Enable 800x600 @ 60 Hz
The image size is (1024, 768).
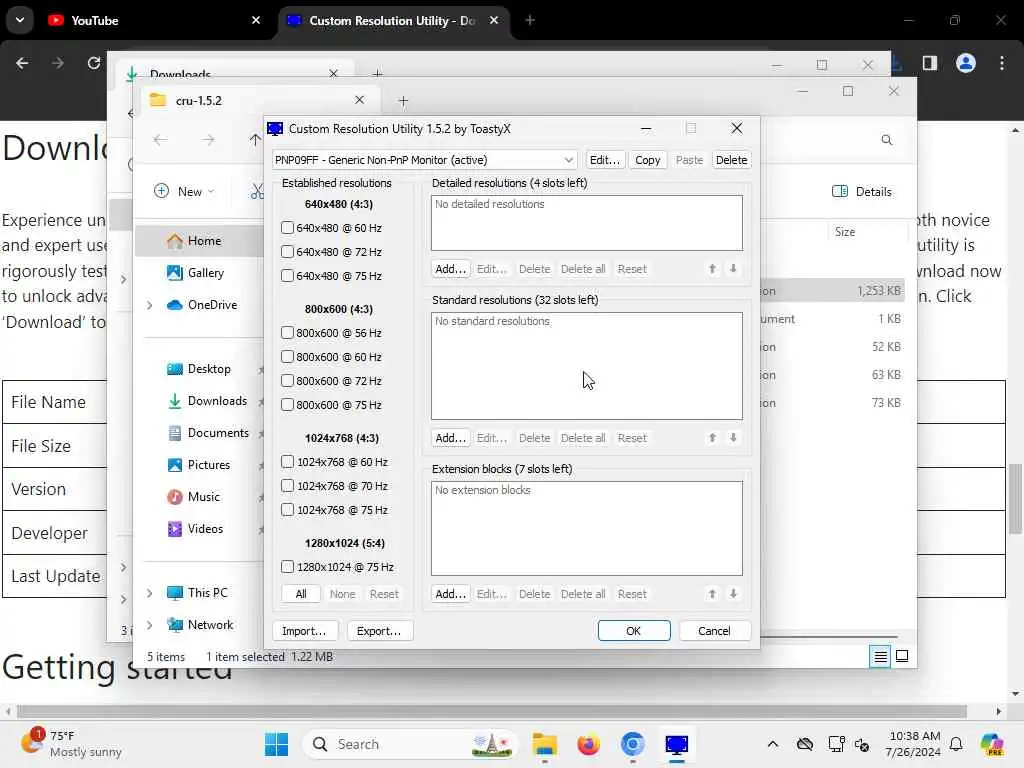click(287, 357)
